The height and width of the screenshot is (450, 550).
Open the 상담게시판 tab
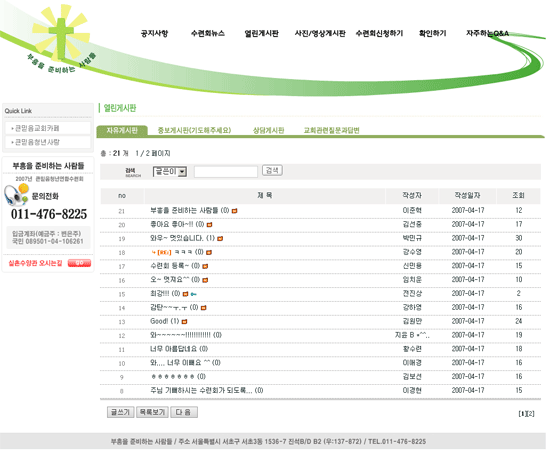pos(268,130)
